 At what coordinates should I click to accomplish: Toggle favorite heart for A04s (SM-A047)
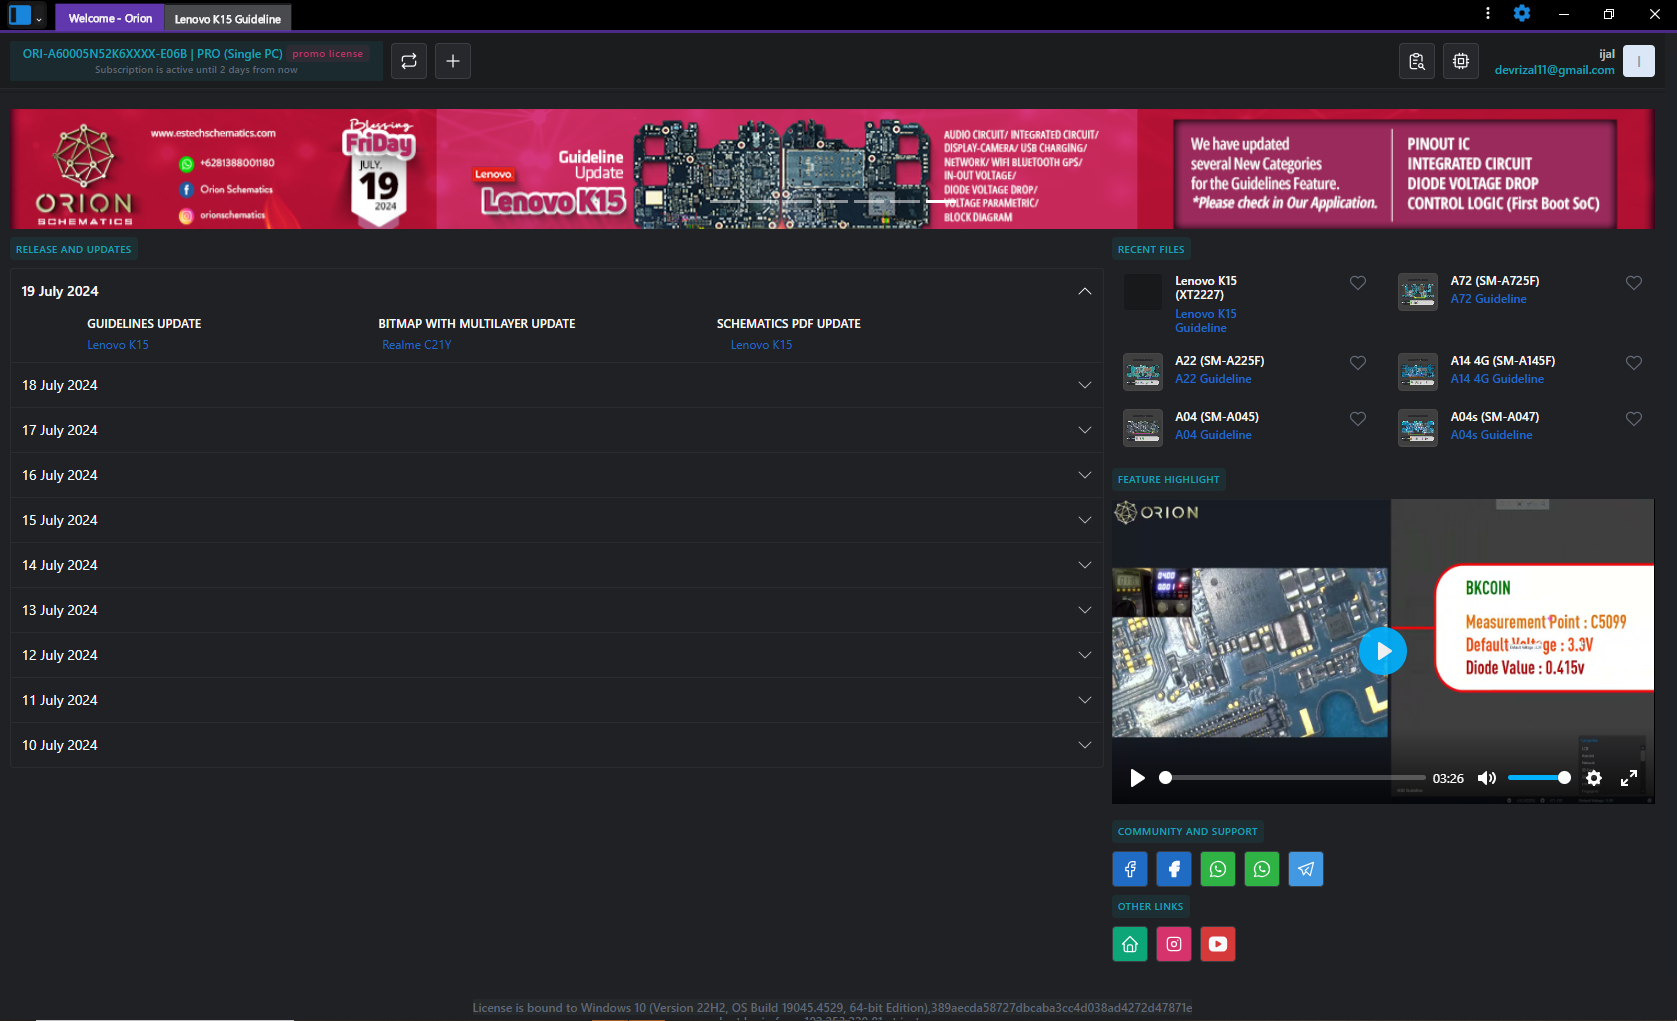tap(1634, 419)
